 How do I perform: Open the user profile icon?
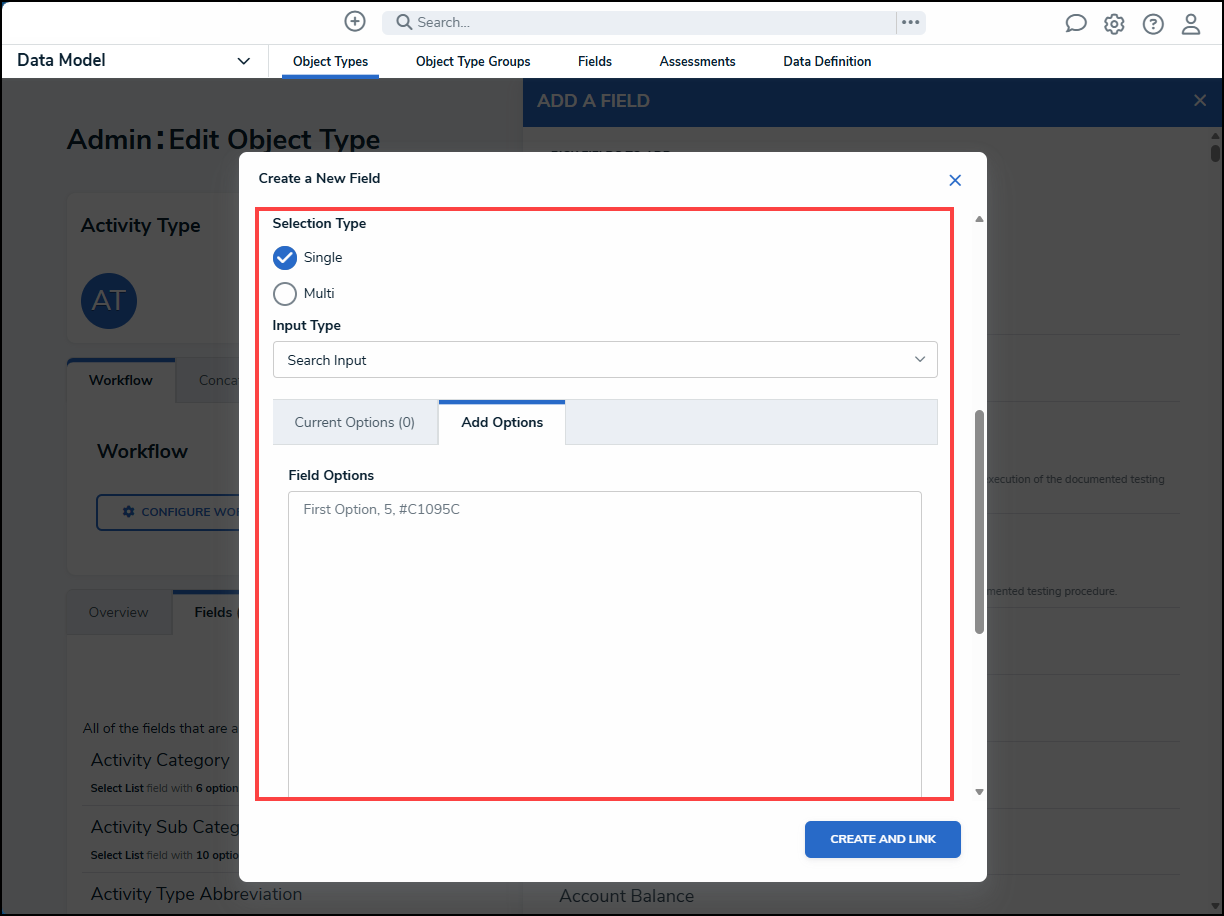(1191, 24)
